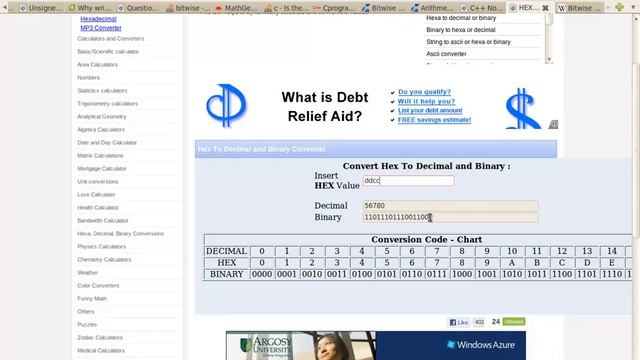Open a new tab with green plus
Image resolution: width=640 pixels, height=360 pixels.
pyautogui.click(x=619, y=7)
